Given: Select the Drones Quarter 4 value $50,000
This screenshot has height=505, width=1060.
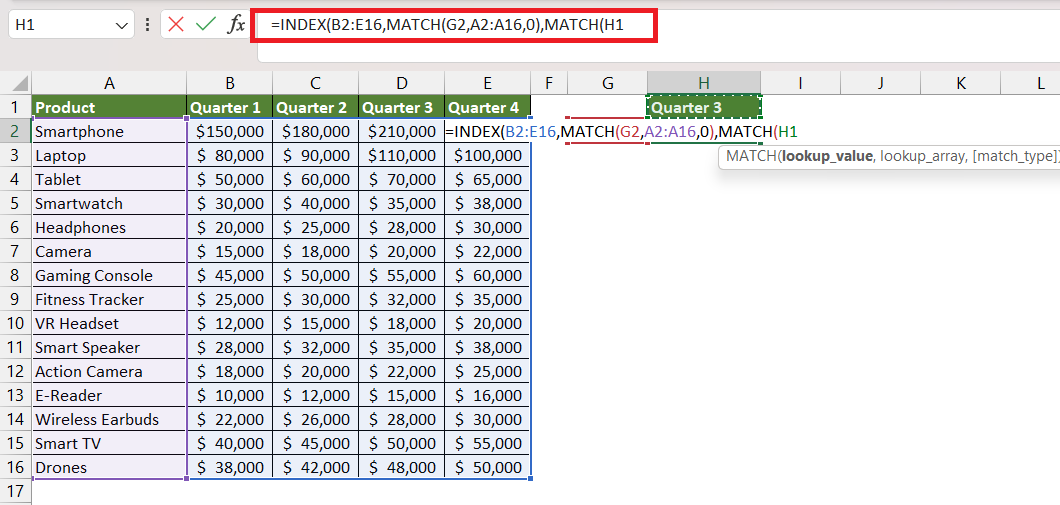Looking at the screenshot, I should (487, 467).
